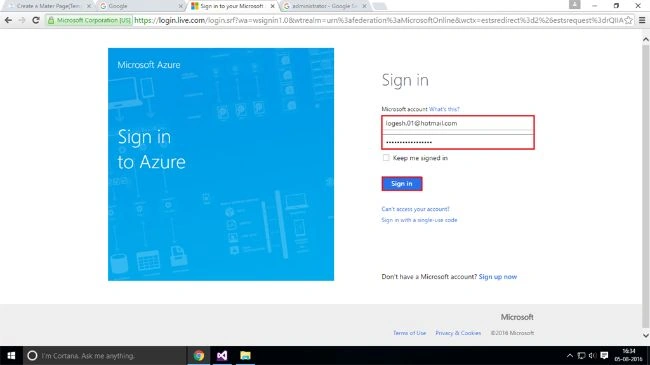This screenshot has width=650, height=365.
Task: Click the Cortana circle icon
Action: [32, 355]
